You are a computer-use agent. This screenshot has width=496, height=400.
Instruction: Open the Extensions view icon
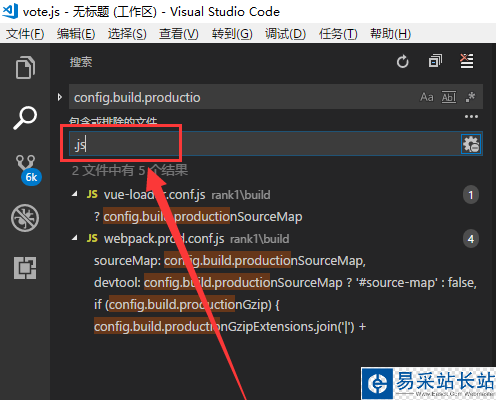point(25,268)
